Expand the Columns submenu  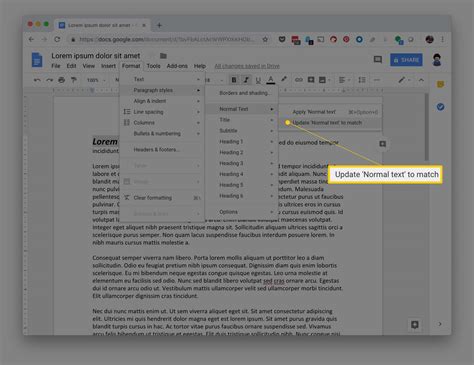point(162,123)
